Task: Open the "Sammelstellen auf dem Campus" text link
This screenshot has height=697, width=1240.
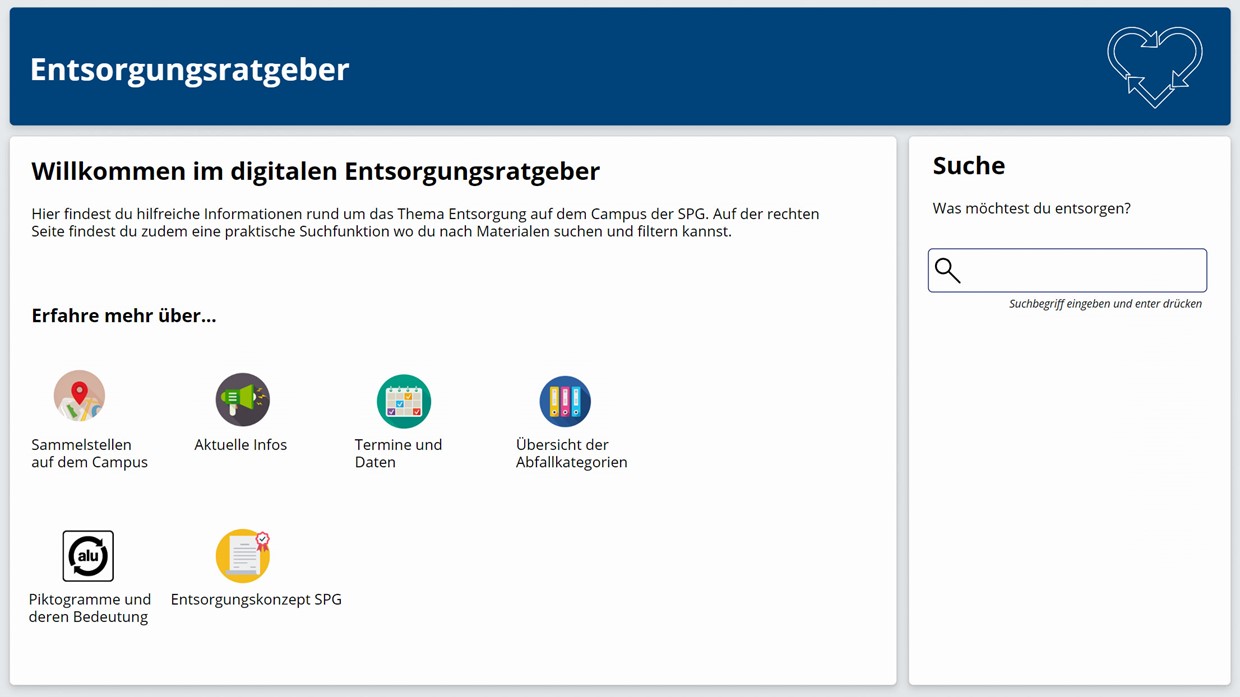Action: point(89,453)
